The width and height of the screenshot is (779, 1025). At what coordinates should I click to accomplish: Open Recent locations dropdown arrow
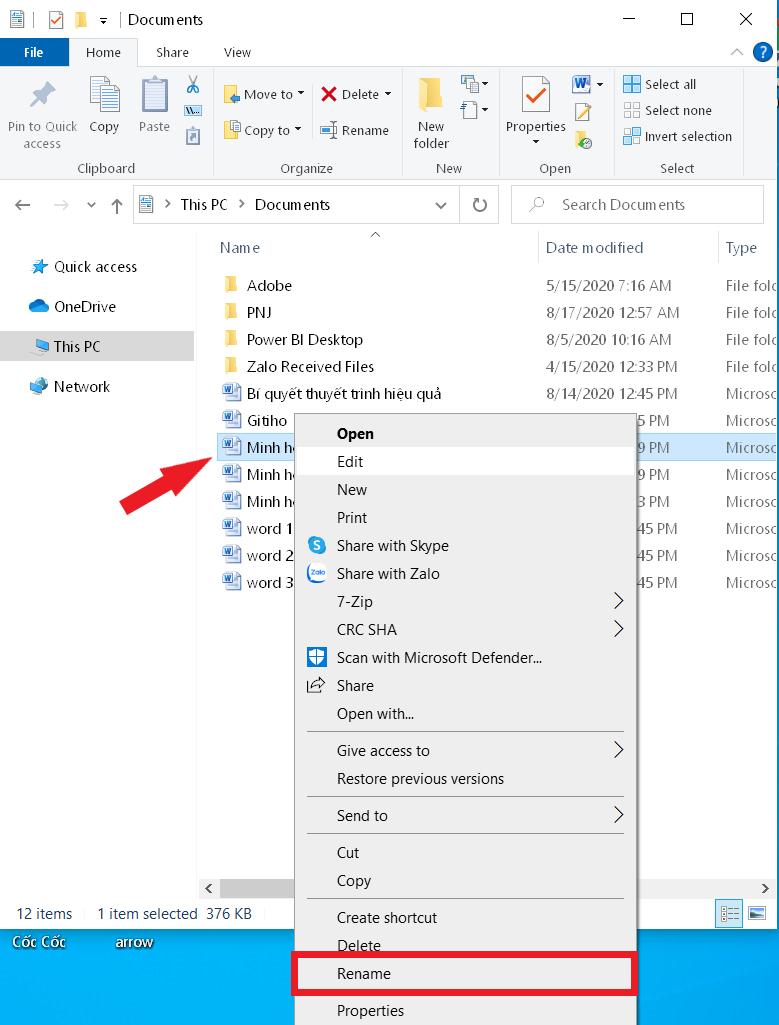click(91, 205)
